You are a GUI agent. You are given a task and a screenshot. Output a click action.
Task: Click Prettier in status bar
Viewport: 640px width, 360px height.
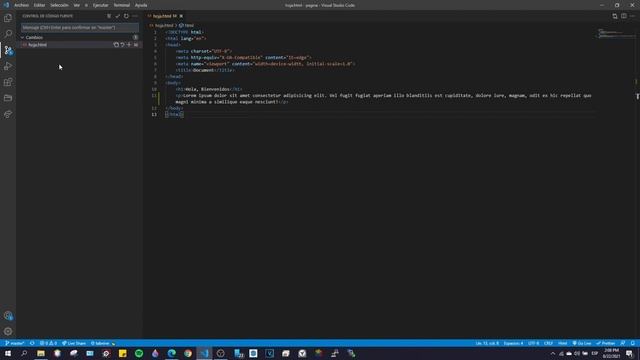(x=606, y=343)
